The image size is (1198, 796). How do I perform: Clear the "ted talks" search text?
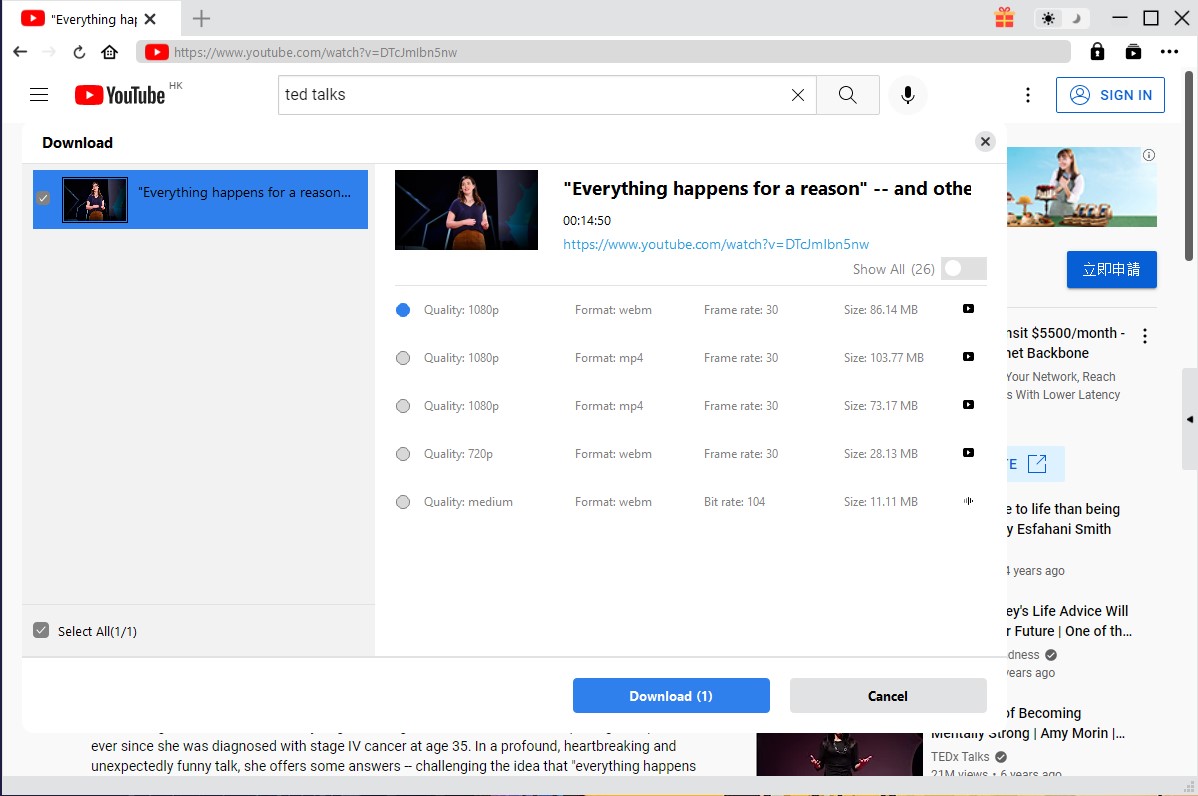point(798,95)
